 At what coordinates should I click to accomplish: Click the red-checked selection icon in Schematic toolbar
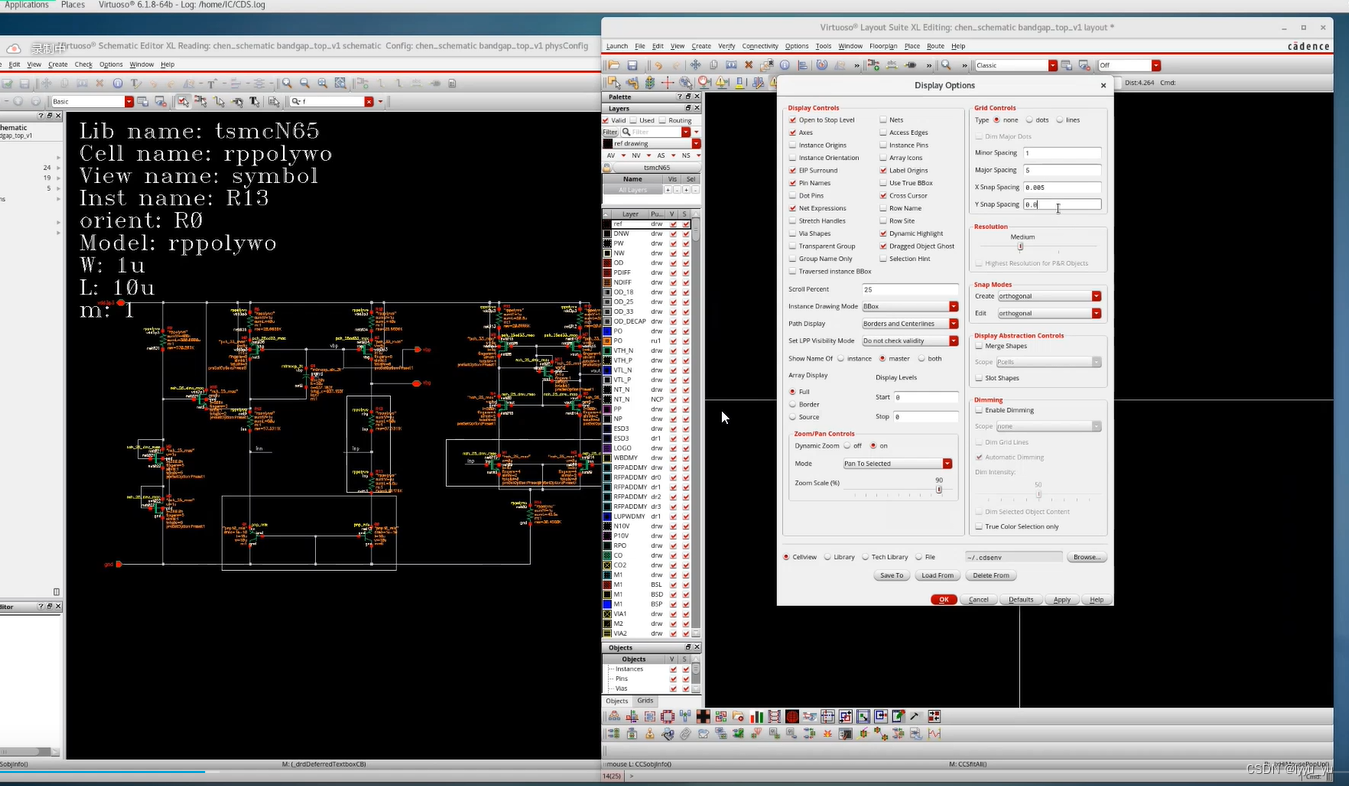(x=183, y=102)
